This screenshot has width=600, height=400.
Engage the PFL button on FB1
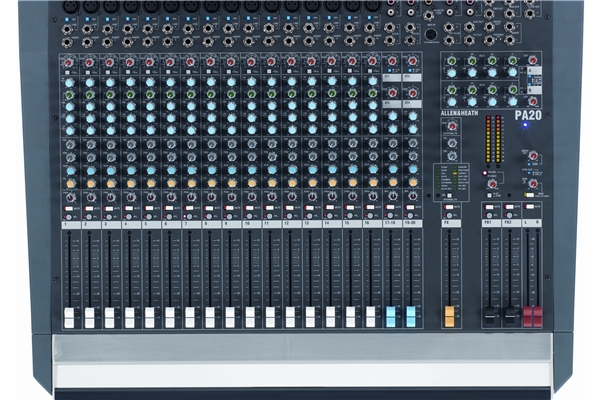click(x=489, y=216)
